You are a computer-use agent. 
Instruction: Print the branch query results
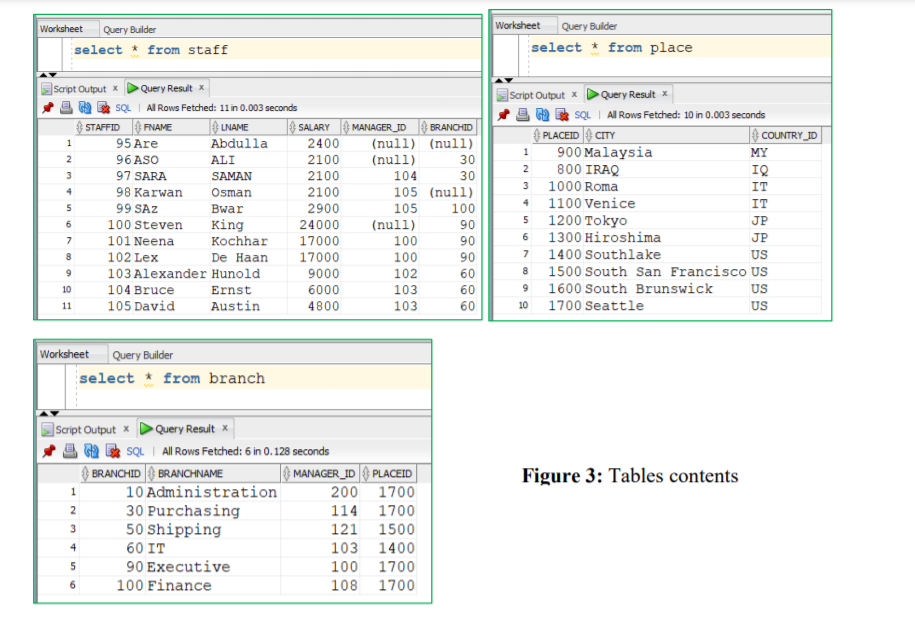pos(68,451)
